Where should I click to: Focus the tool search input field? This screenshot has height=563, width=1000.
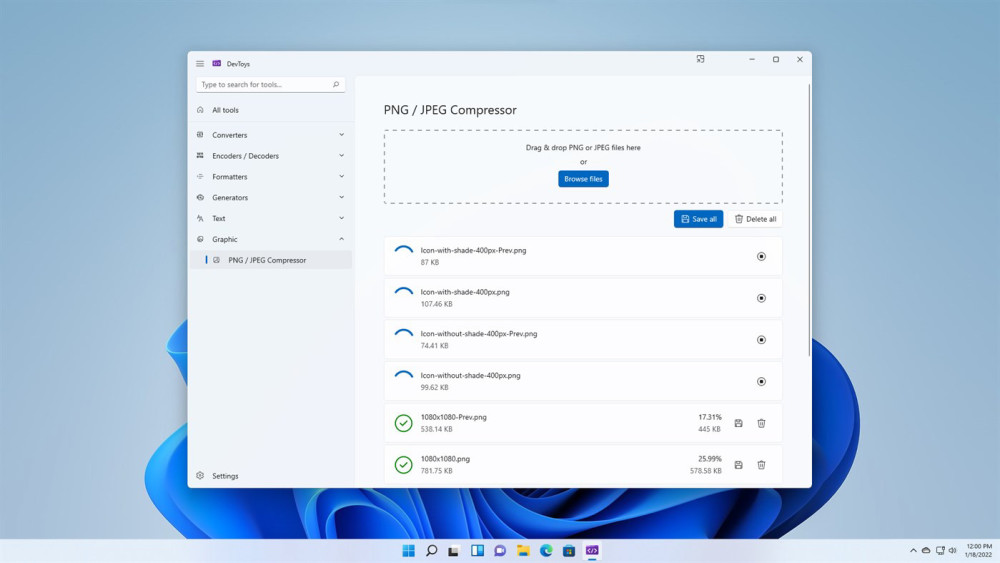[262, 85]
